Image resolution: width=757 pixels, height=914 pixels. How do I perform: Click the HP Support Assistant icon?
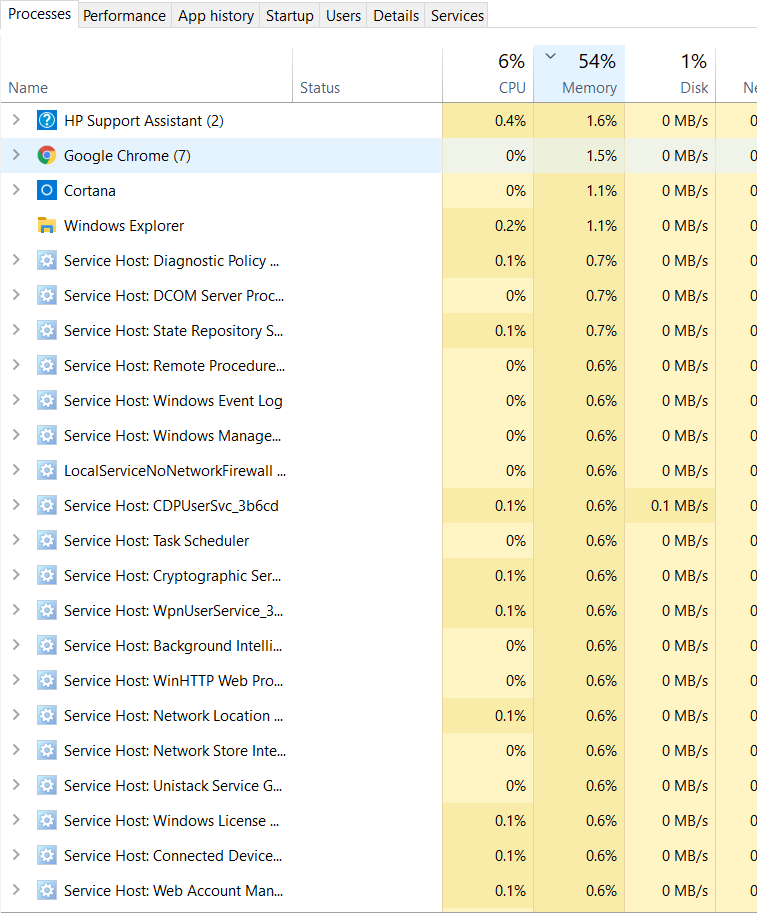(x=46, y=120)
